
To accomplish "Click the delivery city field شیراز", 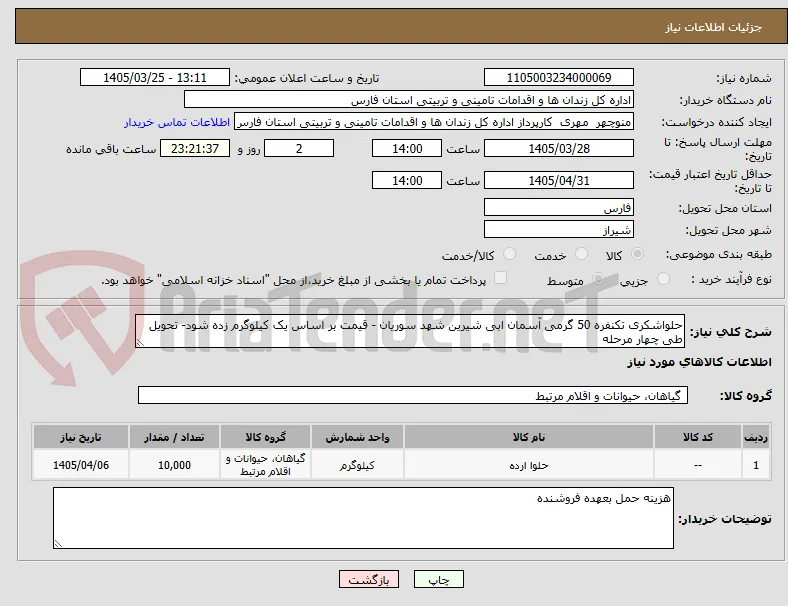I will pyautogui.click(x=558, y=230).
